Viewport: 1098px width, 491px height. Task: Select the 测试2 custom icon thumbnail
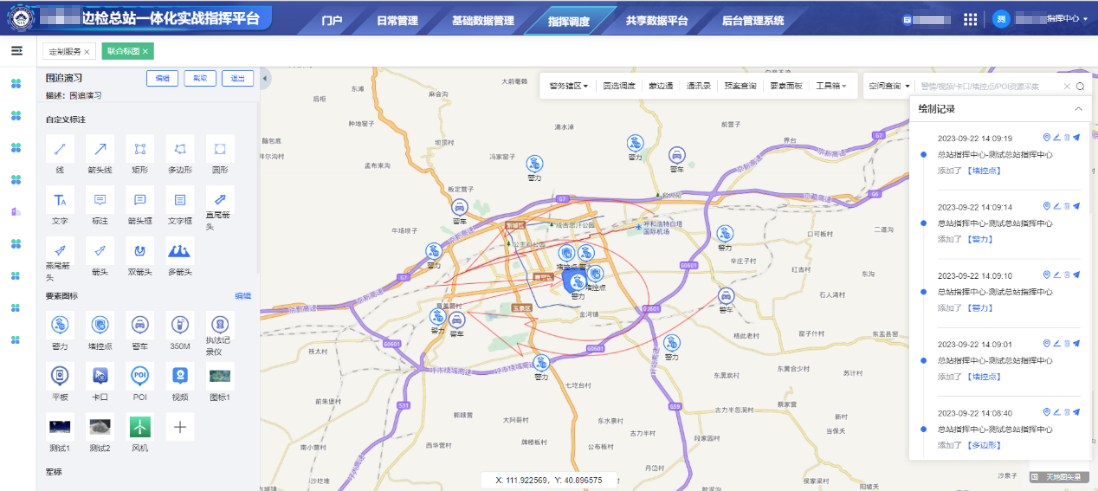(x=100, y=427)
